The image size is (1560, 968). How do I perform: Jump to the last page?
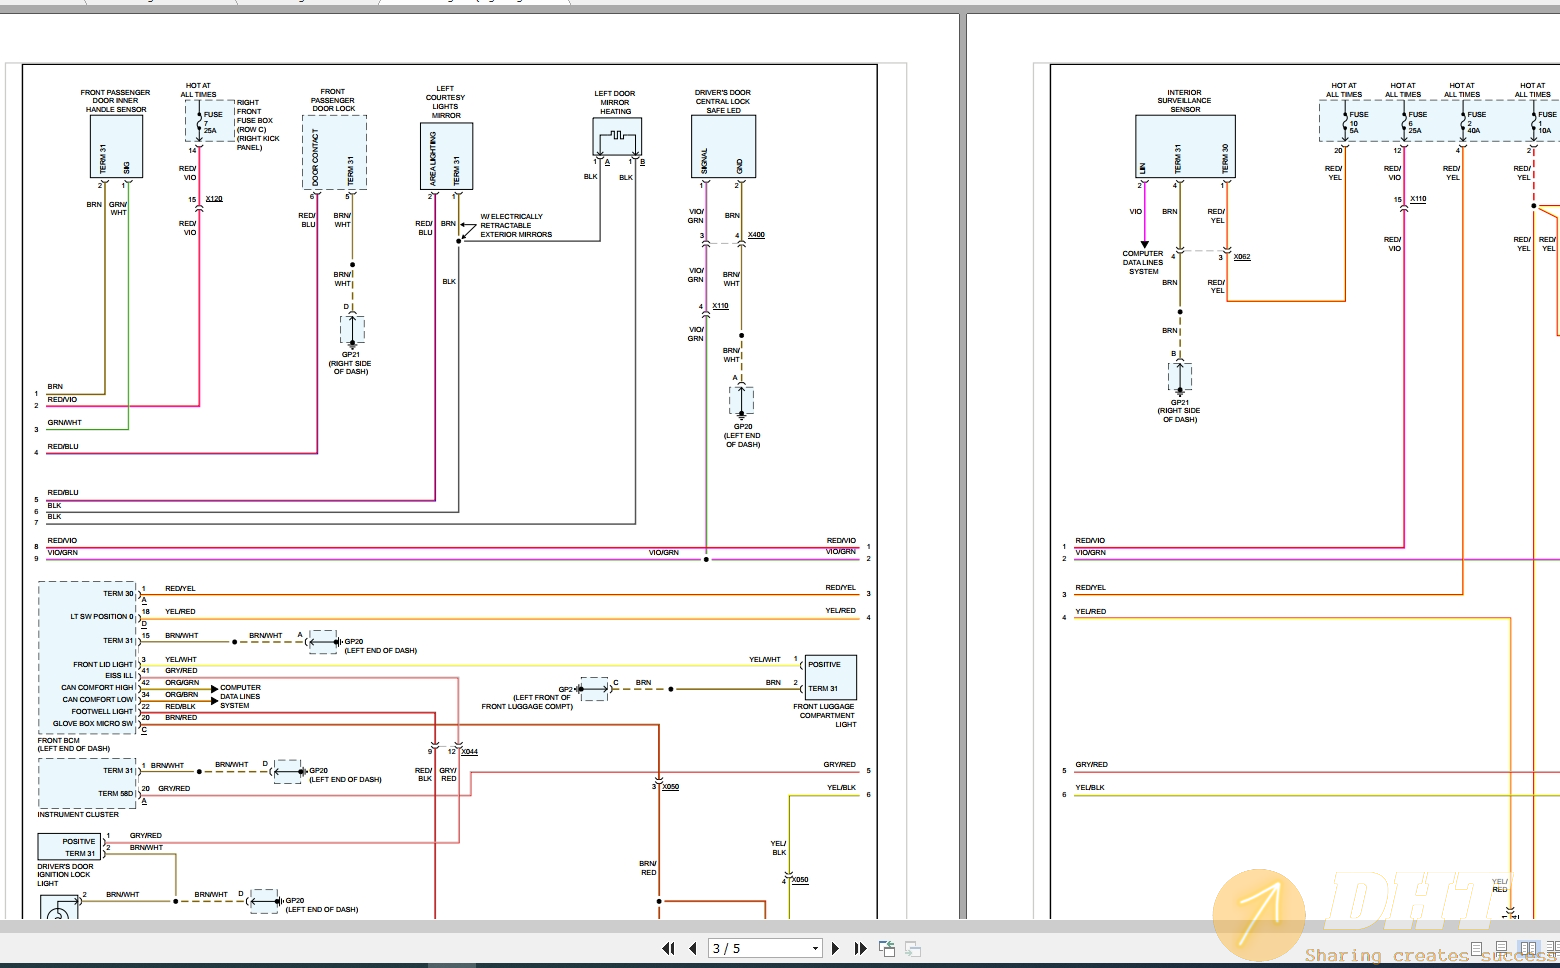pyautogui.click(x=860, y=948)
